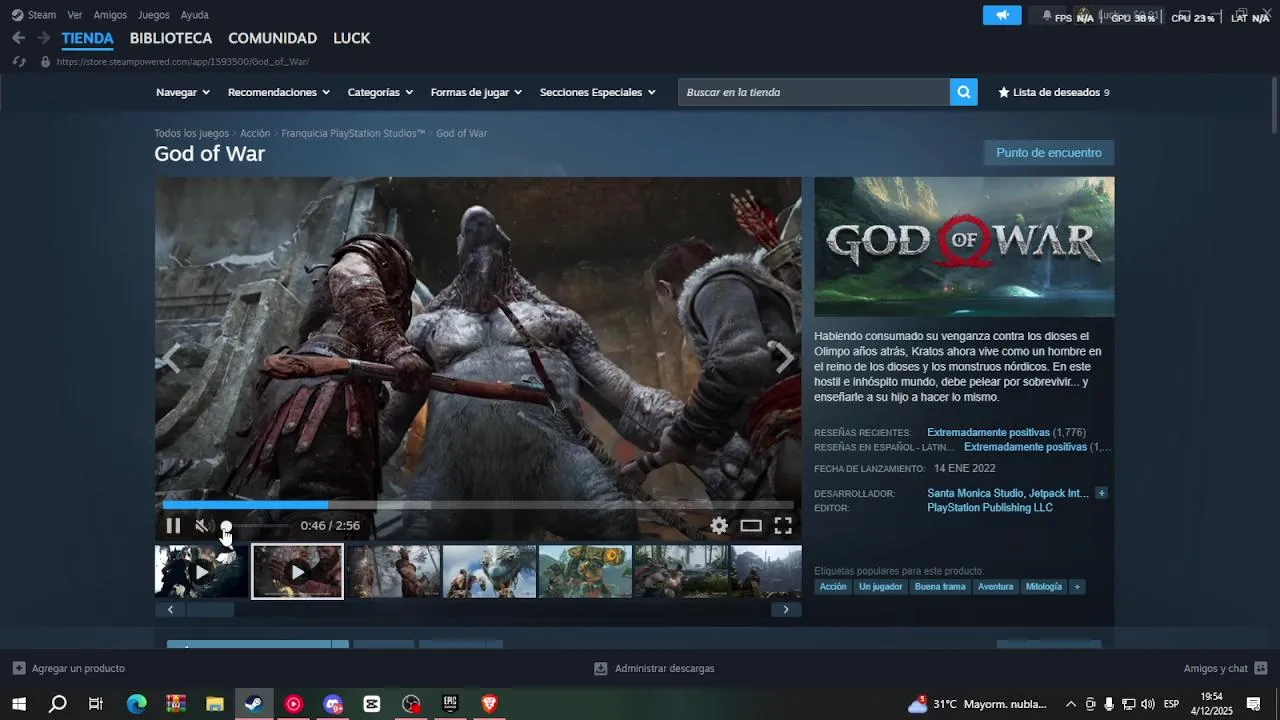This screenshot has height=720, width=1280.
Task: View the fifth screenshot thumbnail
Action: [585, 571]
